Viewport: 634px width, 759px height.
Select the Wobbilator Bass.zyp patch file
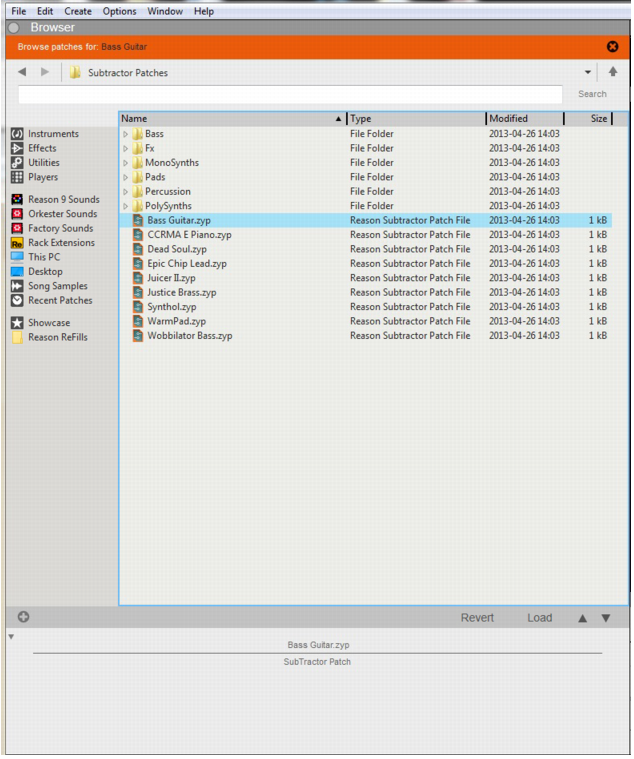tap(189, 336)
